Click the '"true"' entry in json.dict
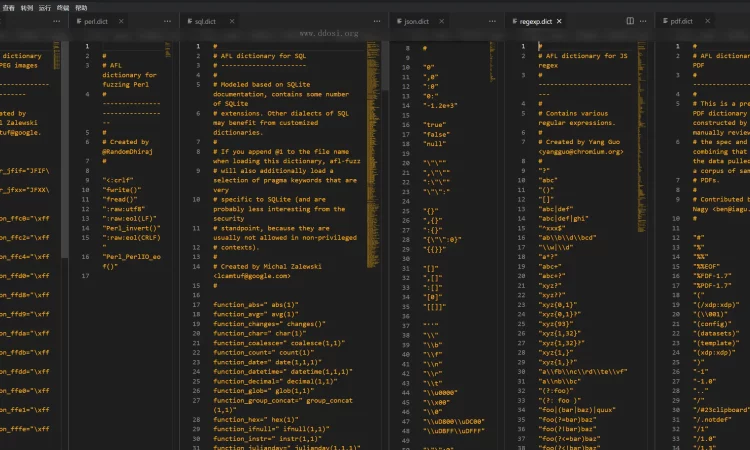 coord(434,125)
